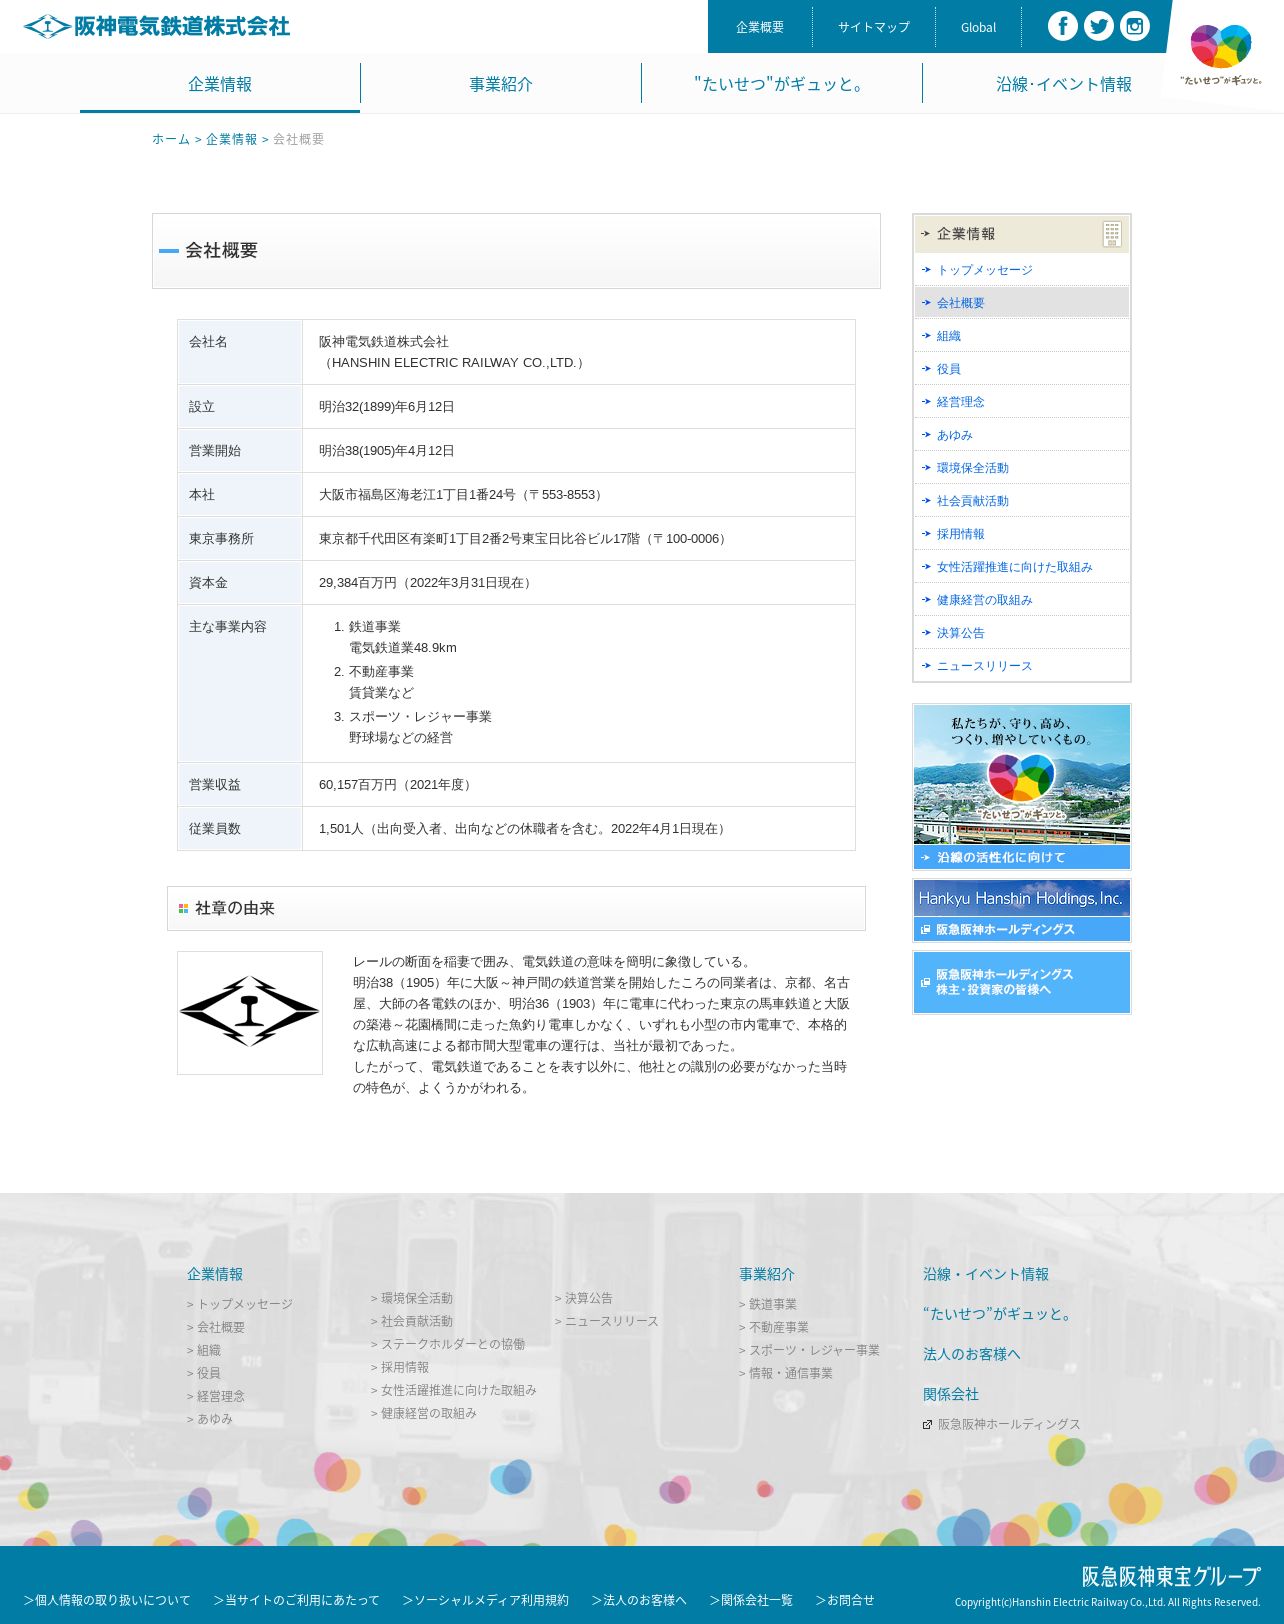This screenshot has width=1284, height=1624.
Task: Click footer heading 企業情報
Action: [215, 1274]
